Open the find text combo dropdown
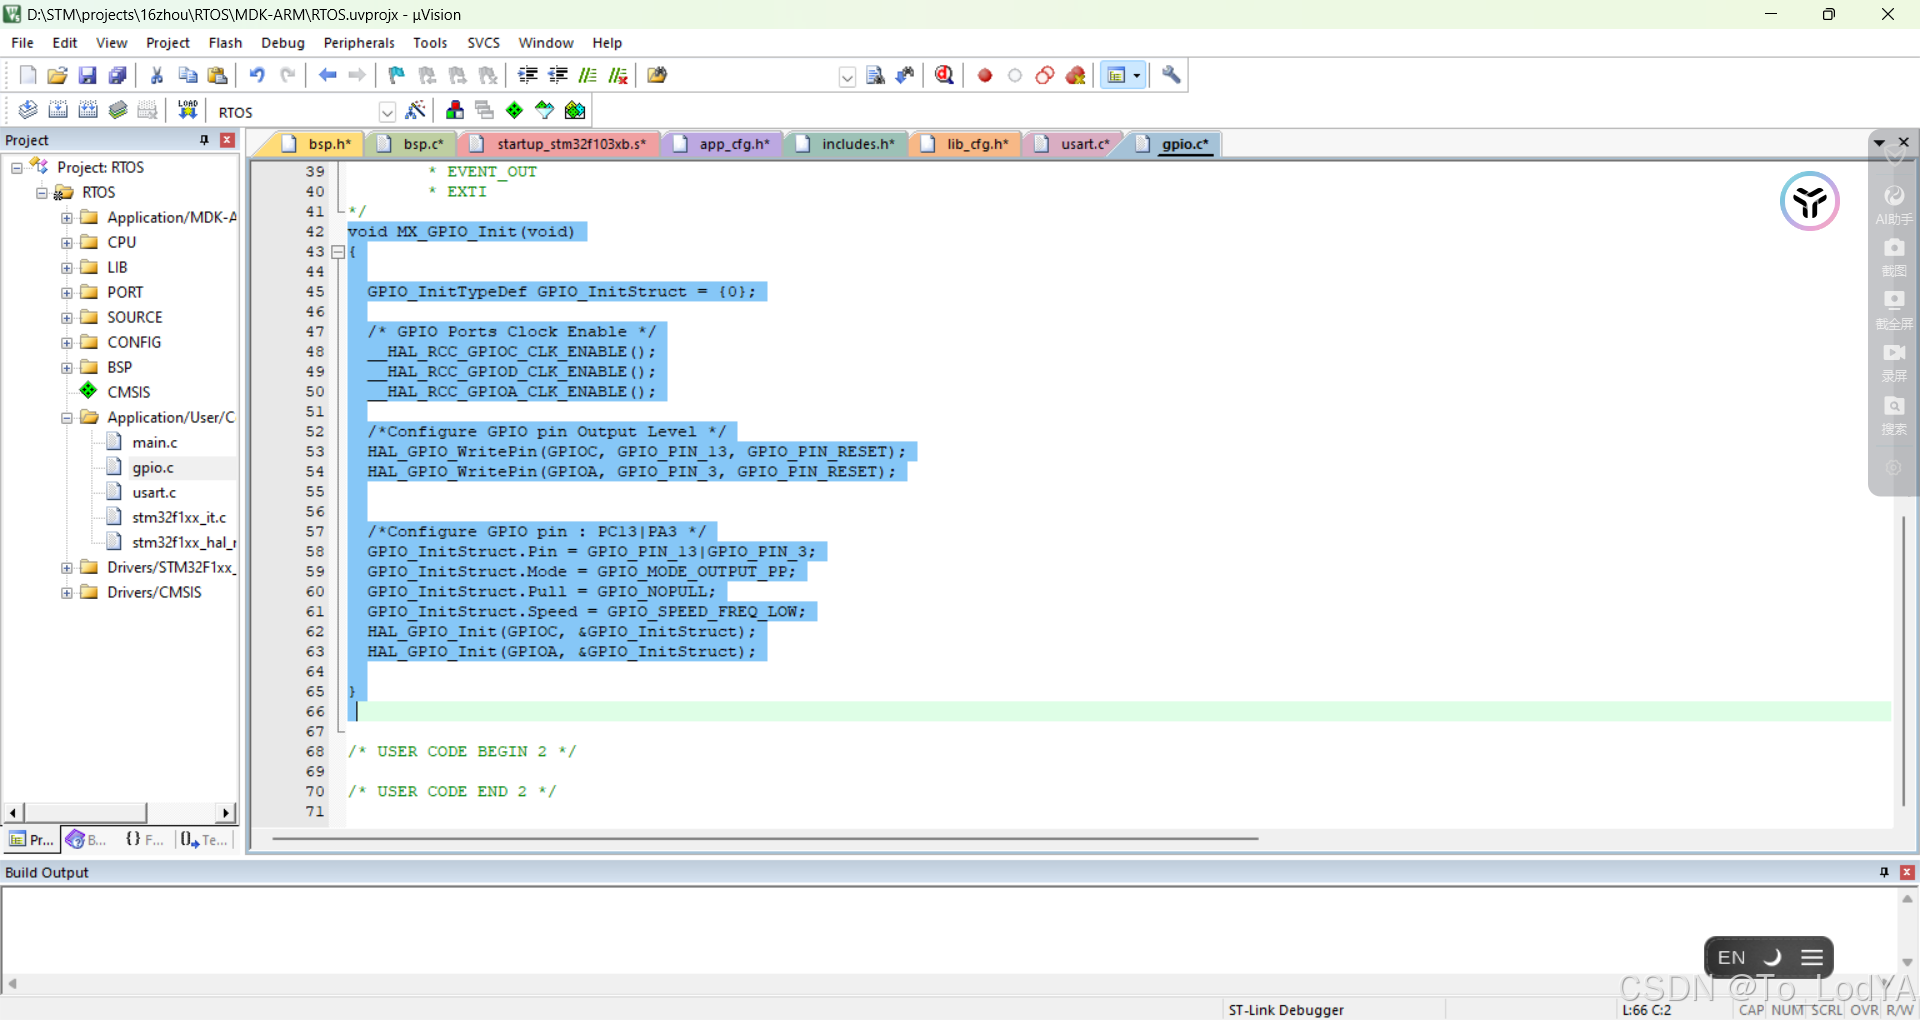The width and height of the screenshot is (1920, 1020). (x=847, y=77)
